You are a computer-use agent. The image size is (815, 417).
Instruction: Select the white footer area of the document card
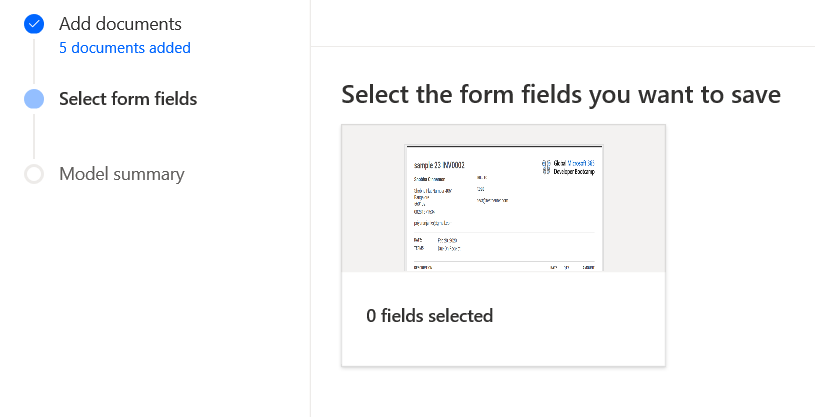tap(503, 319)
